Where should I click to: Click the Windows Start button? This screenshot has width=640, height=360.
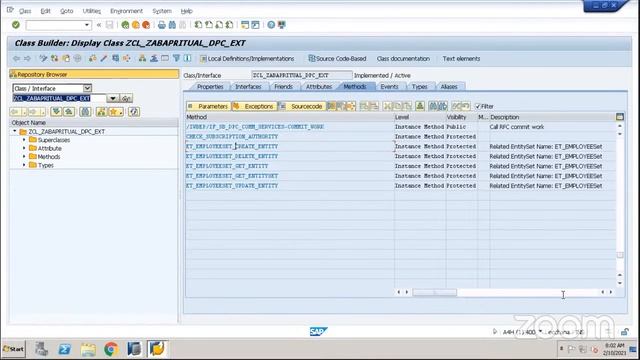[13, 349]
